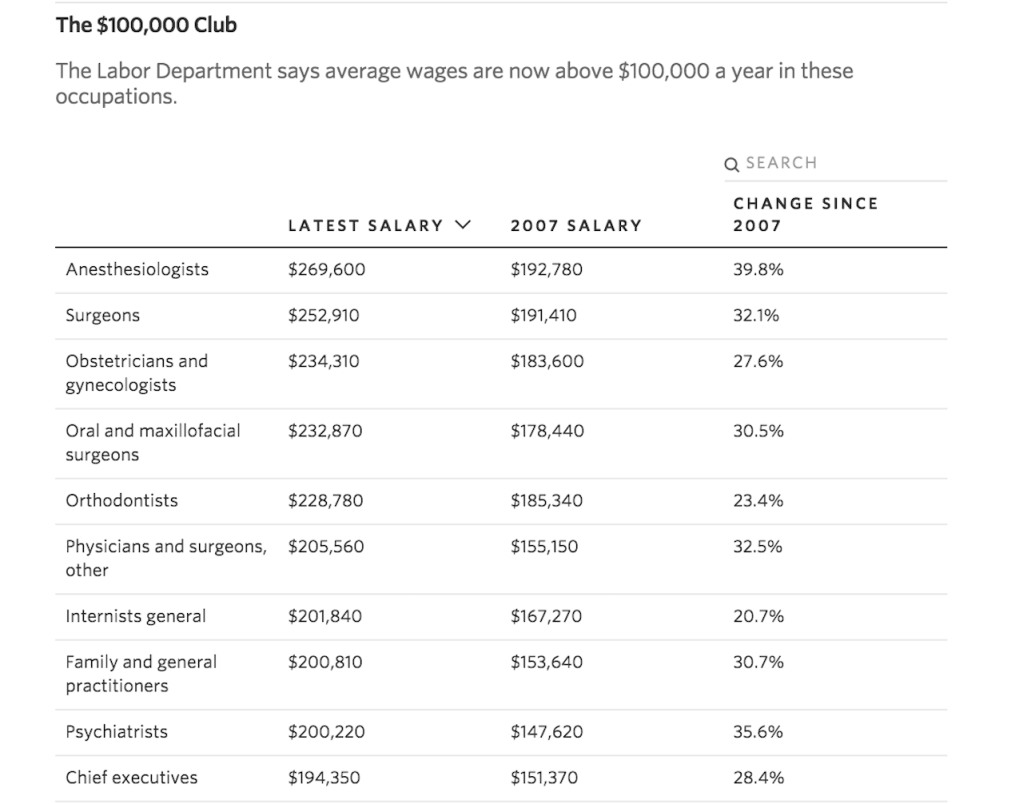Select the Orthodontists row label
Viewport: 1023px width, 804px height.
coord(122,501)
